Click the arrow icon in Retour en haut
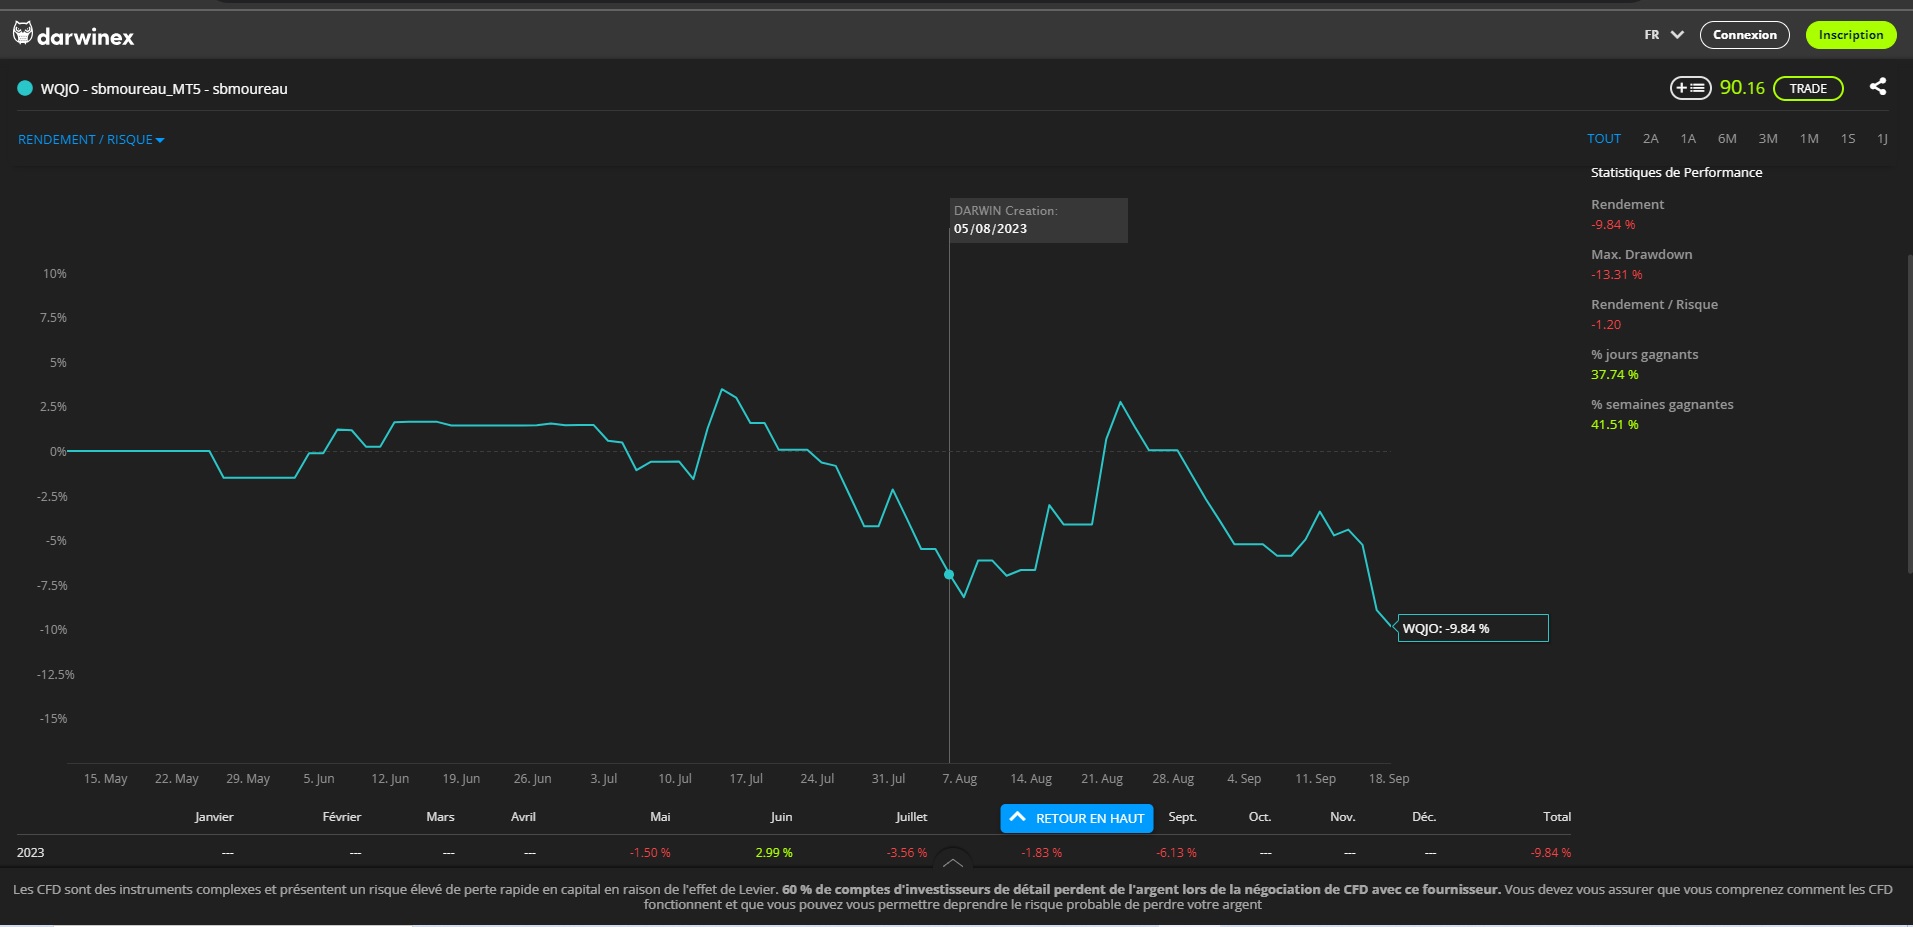This screenshot has width=1913, height=927. coord(1017,817)
